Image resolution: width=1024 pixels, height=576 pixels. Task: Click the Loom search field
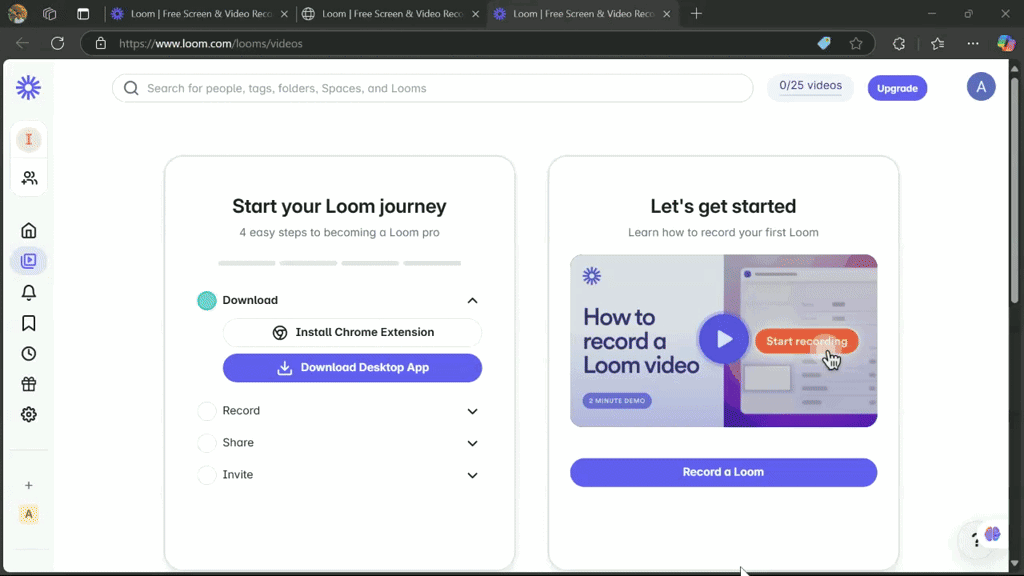pyautogui.click(x=440, y=88)
